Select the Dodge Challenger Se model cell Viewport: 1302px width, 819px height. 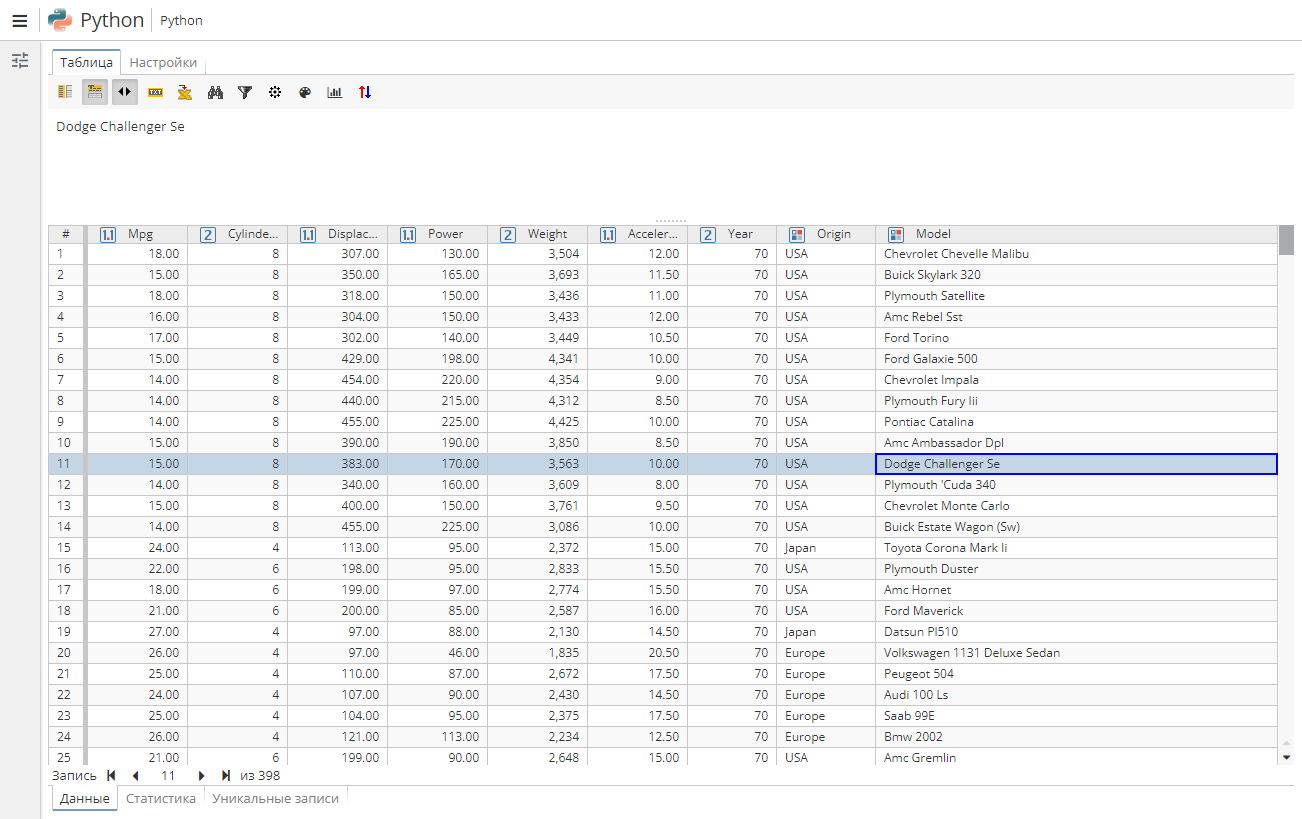(1077, 464)
